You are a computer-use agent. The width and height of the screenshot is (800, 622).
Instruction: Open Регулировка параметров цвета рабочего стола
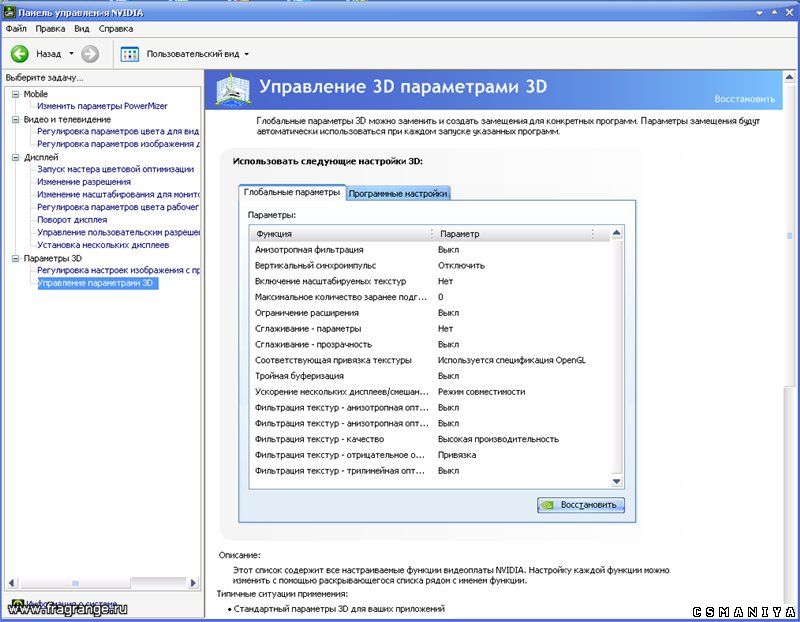tap(118, 207)
